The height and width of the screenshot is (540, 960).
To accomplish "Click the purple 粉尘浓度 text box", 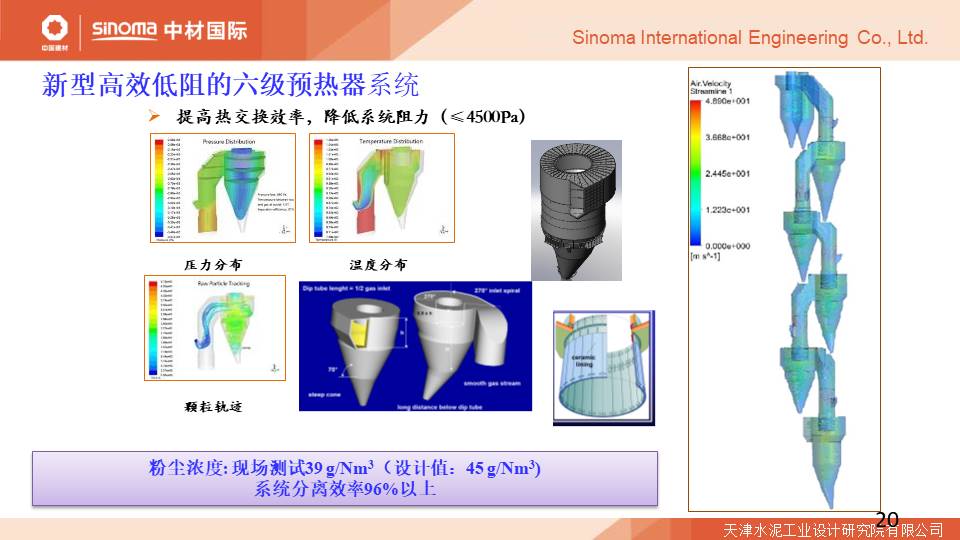I will click(x=345, y=478).
